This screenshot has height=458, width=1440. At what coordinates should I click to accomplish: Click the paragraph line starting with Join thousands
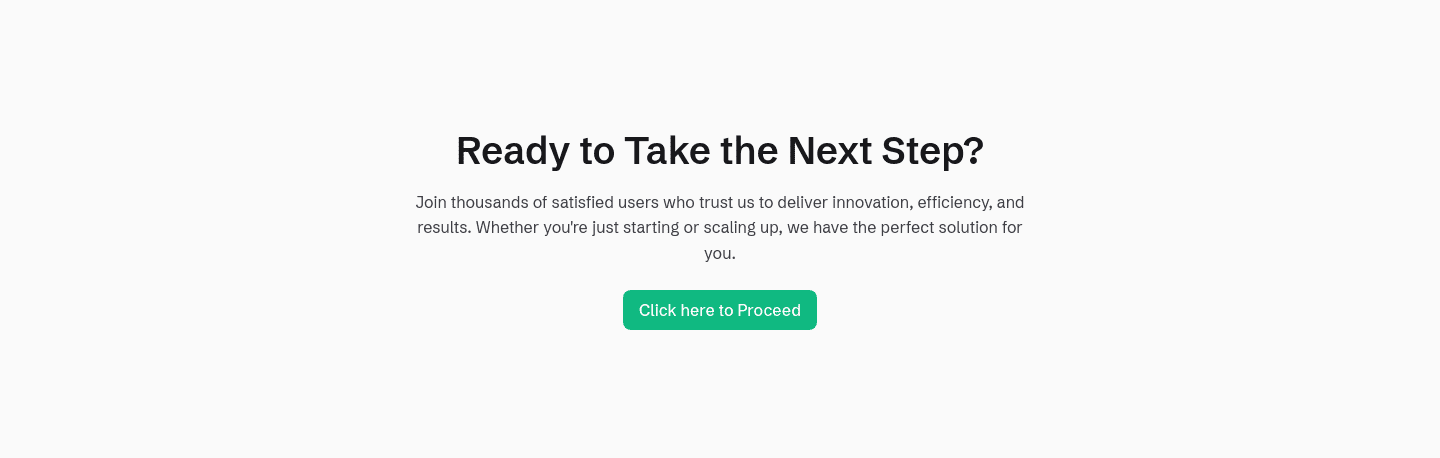coord(720,202)
